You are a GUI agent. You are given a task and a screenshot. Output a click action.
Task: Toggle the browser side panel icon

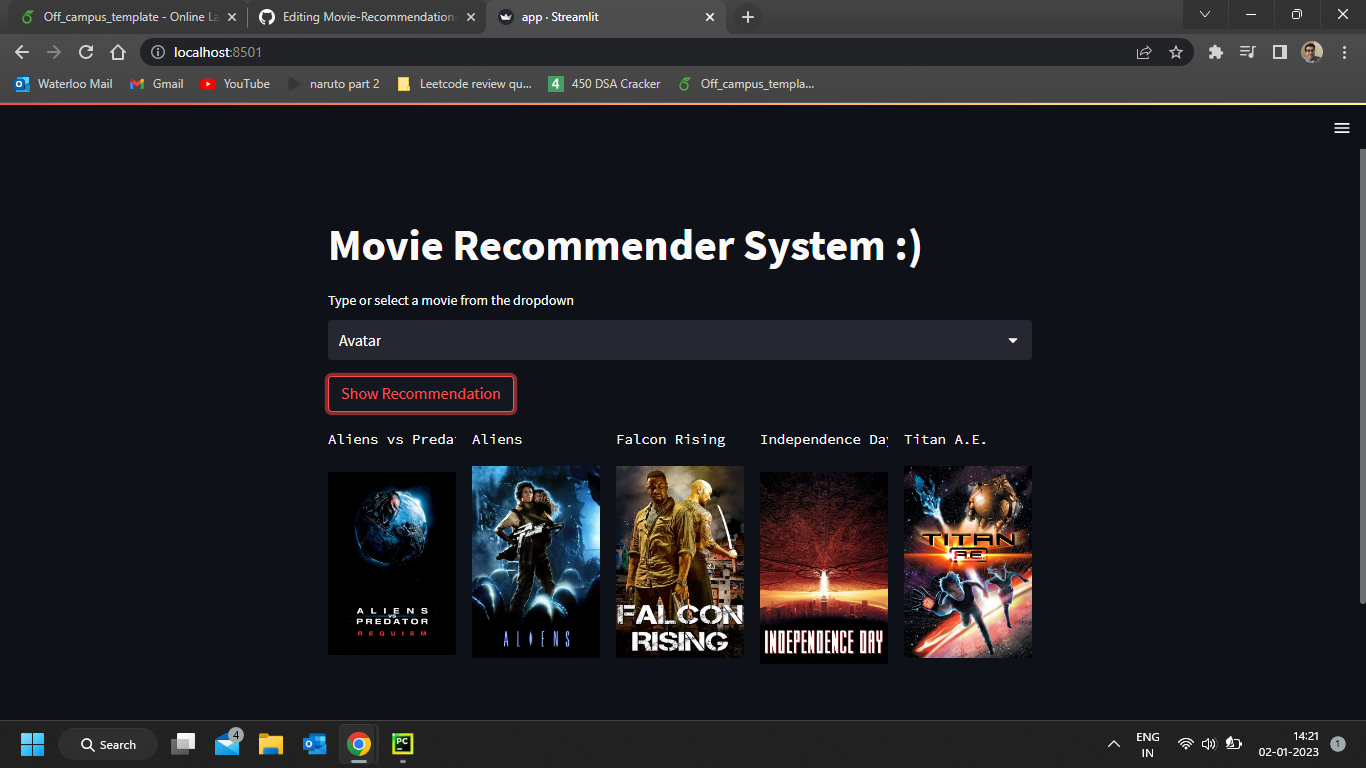[x=1279, y=52]
